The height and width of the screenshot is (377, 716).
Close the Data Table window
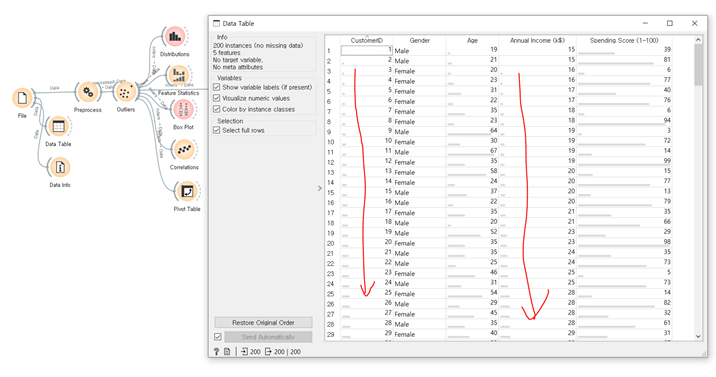point(695,23)
